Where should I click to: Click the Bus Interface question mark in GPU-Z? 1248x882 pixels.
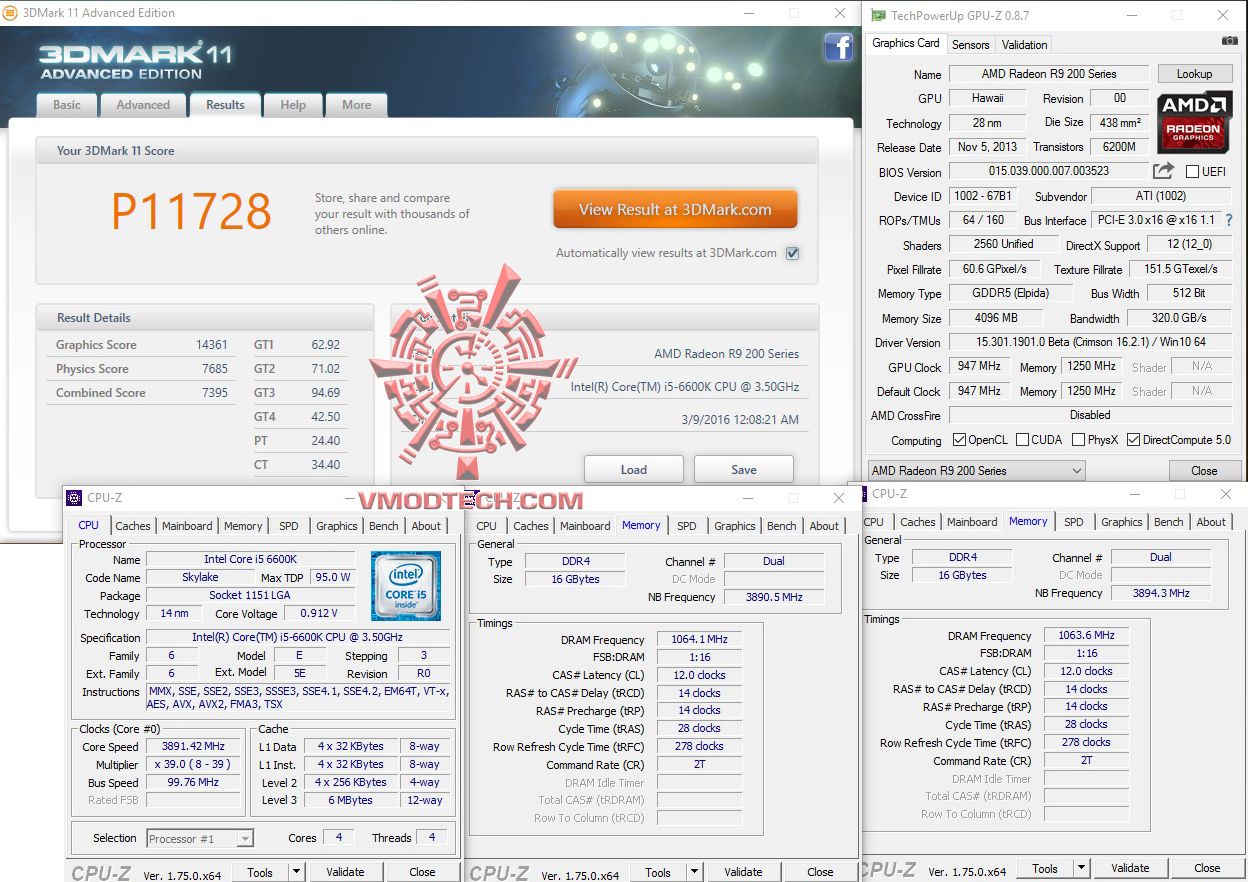(1229, 220)
